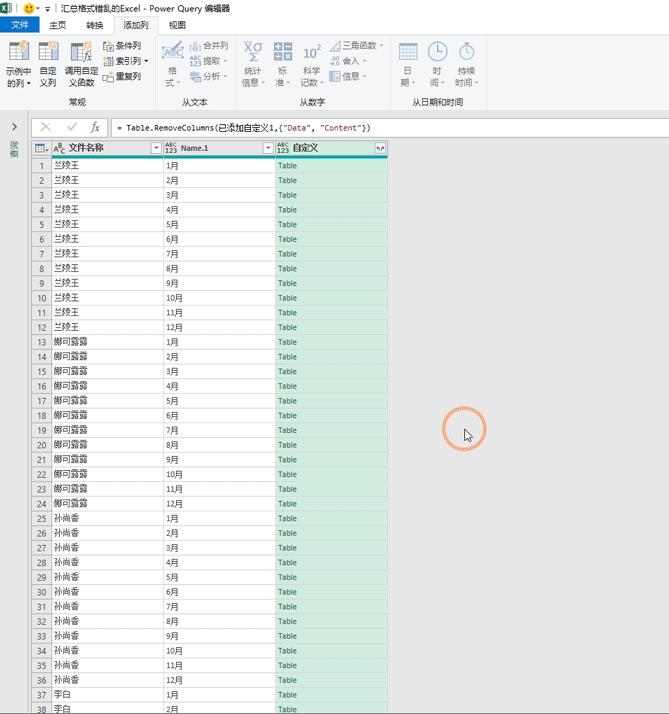Open Column From Examples (示例中的列) tool

[19, 64]
